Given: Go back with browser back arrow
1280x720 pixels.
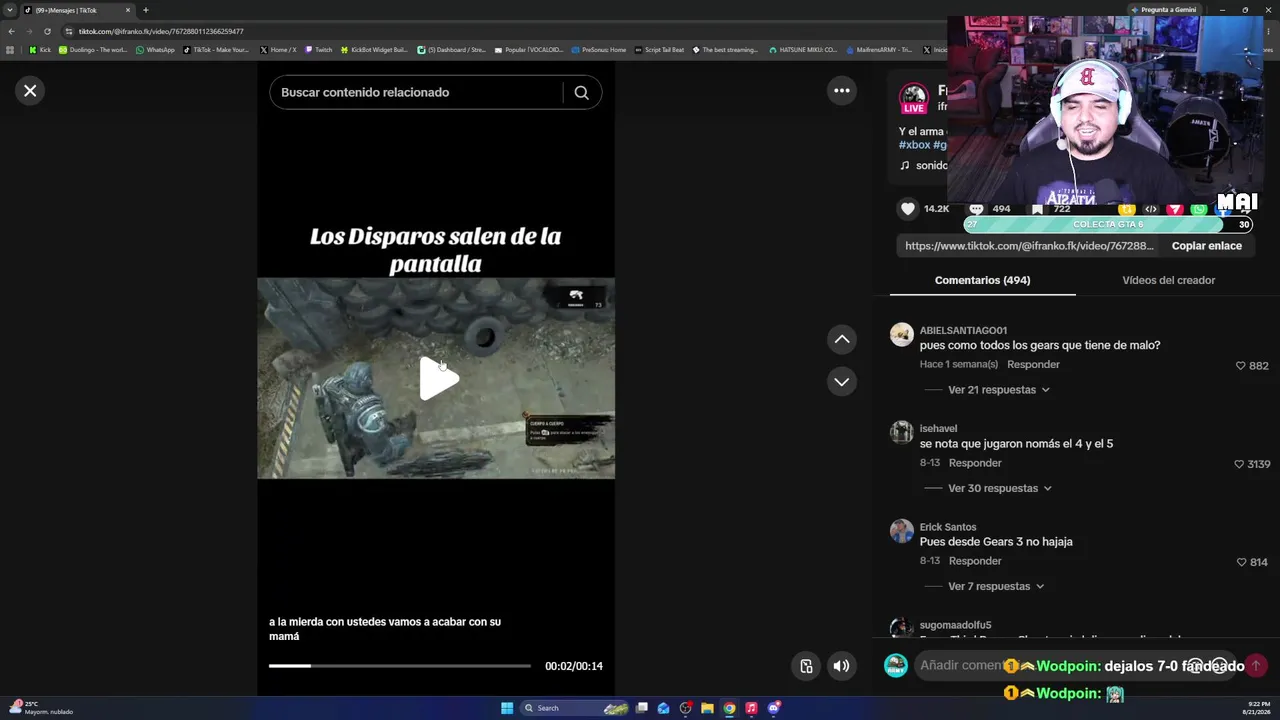Looking at the screenshot, I should click(x=11, y=31).
